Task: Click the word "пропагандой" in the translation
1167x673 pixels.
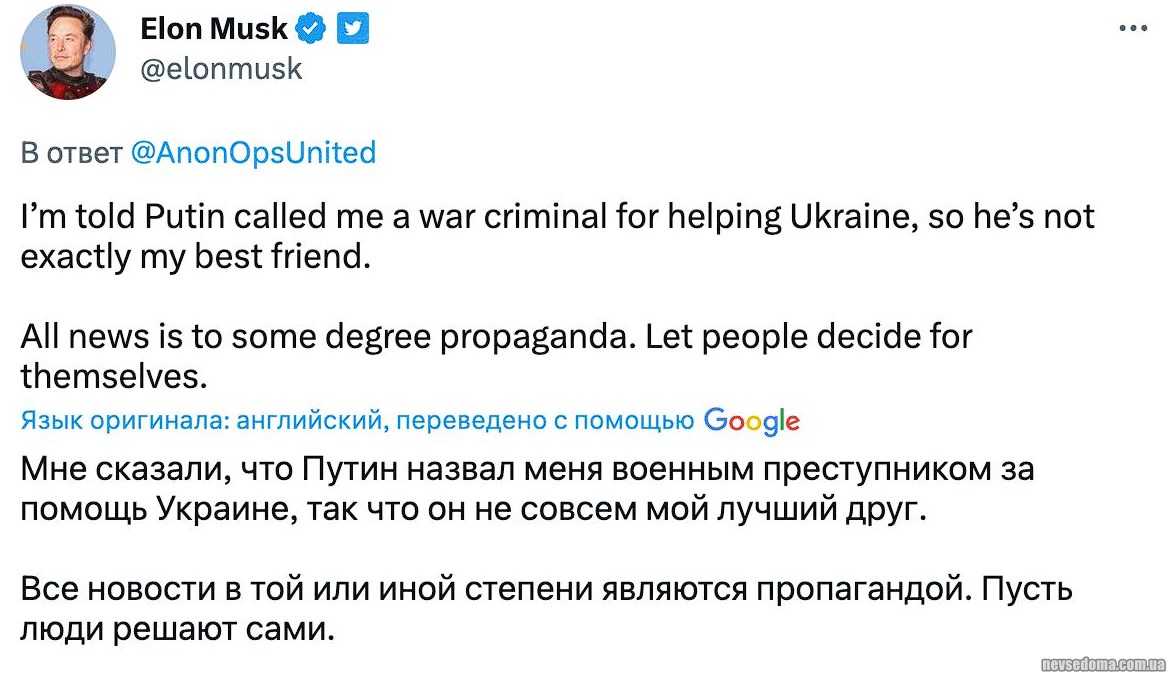Action: [861, 590]
